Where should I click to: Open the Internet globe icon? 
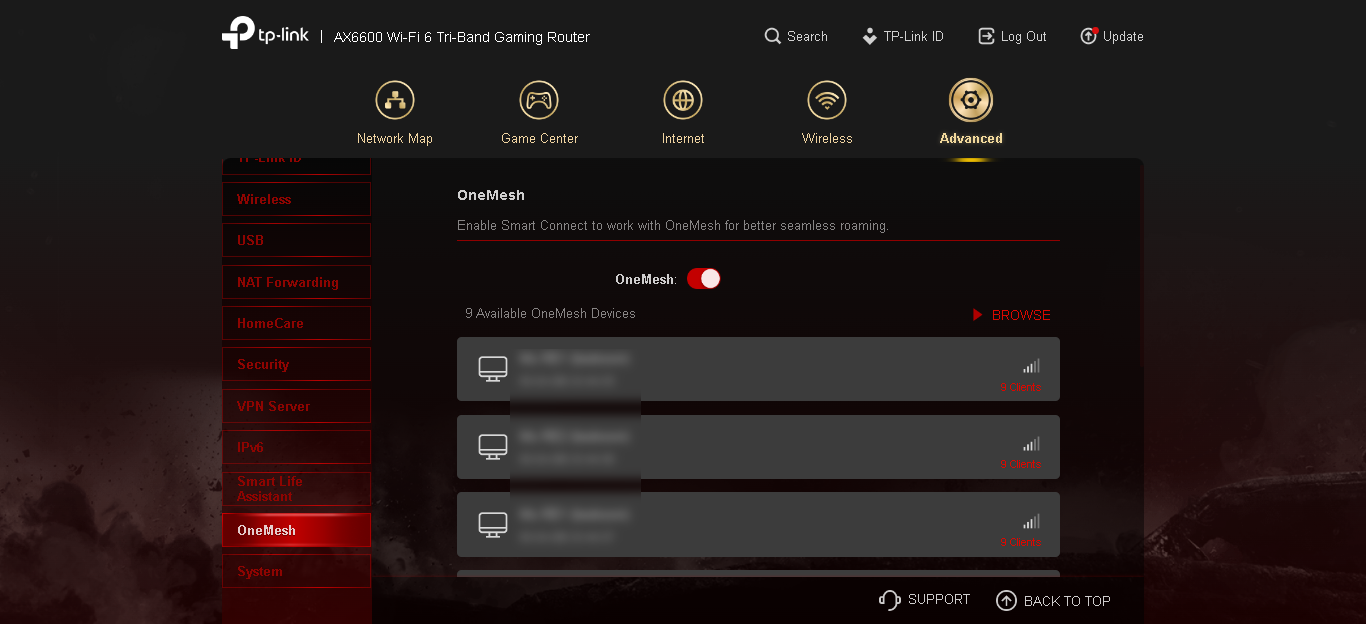coord(683,100)
